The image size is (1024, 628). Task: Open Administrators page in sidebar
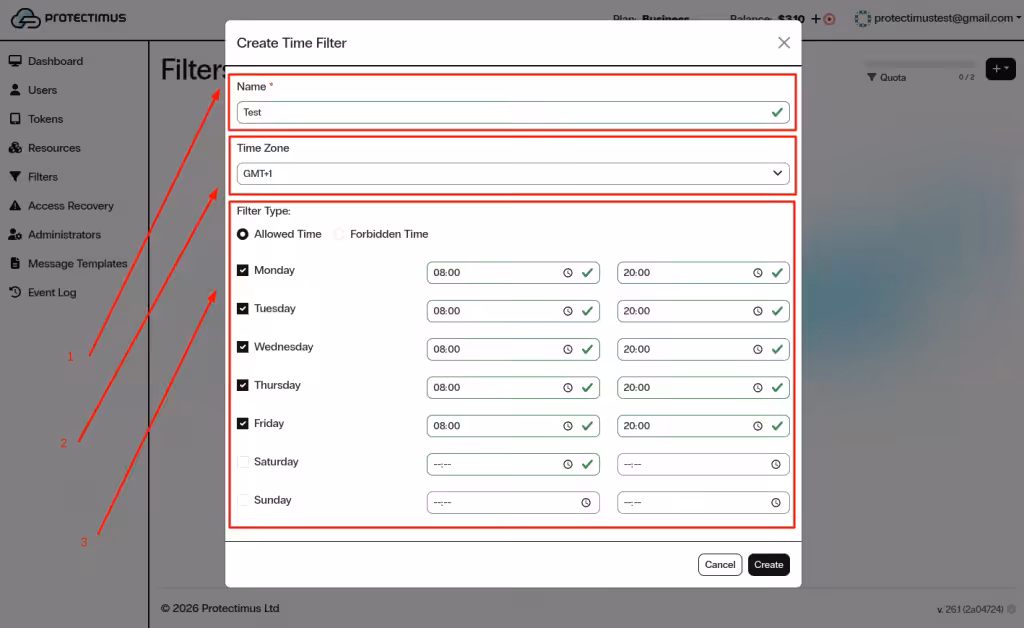(x=64, y=234)
